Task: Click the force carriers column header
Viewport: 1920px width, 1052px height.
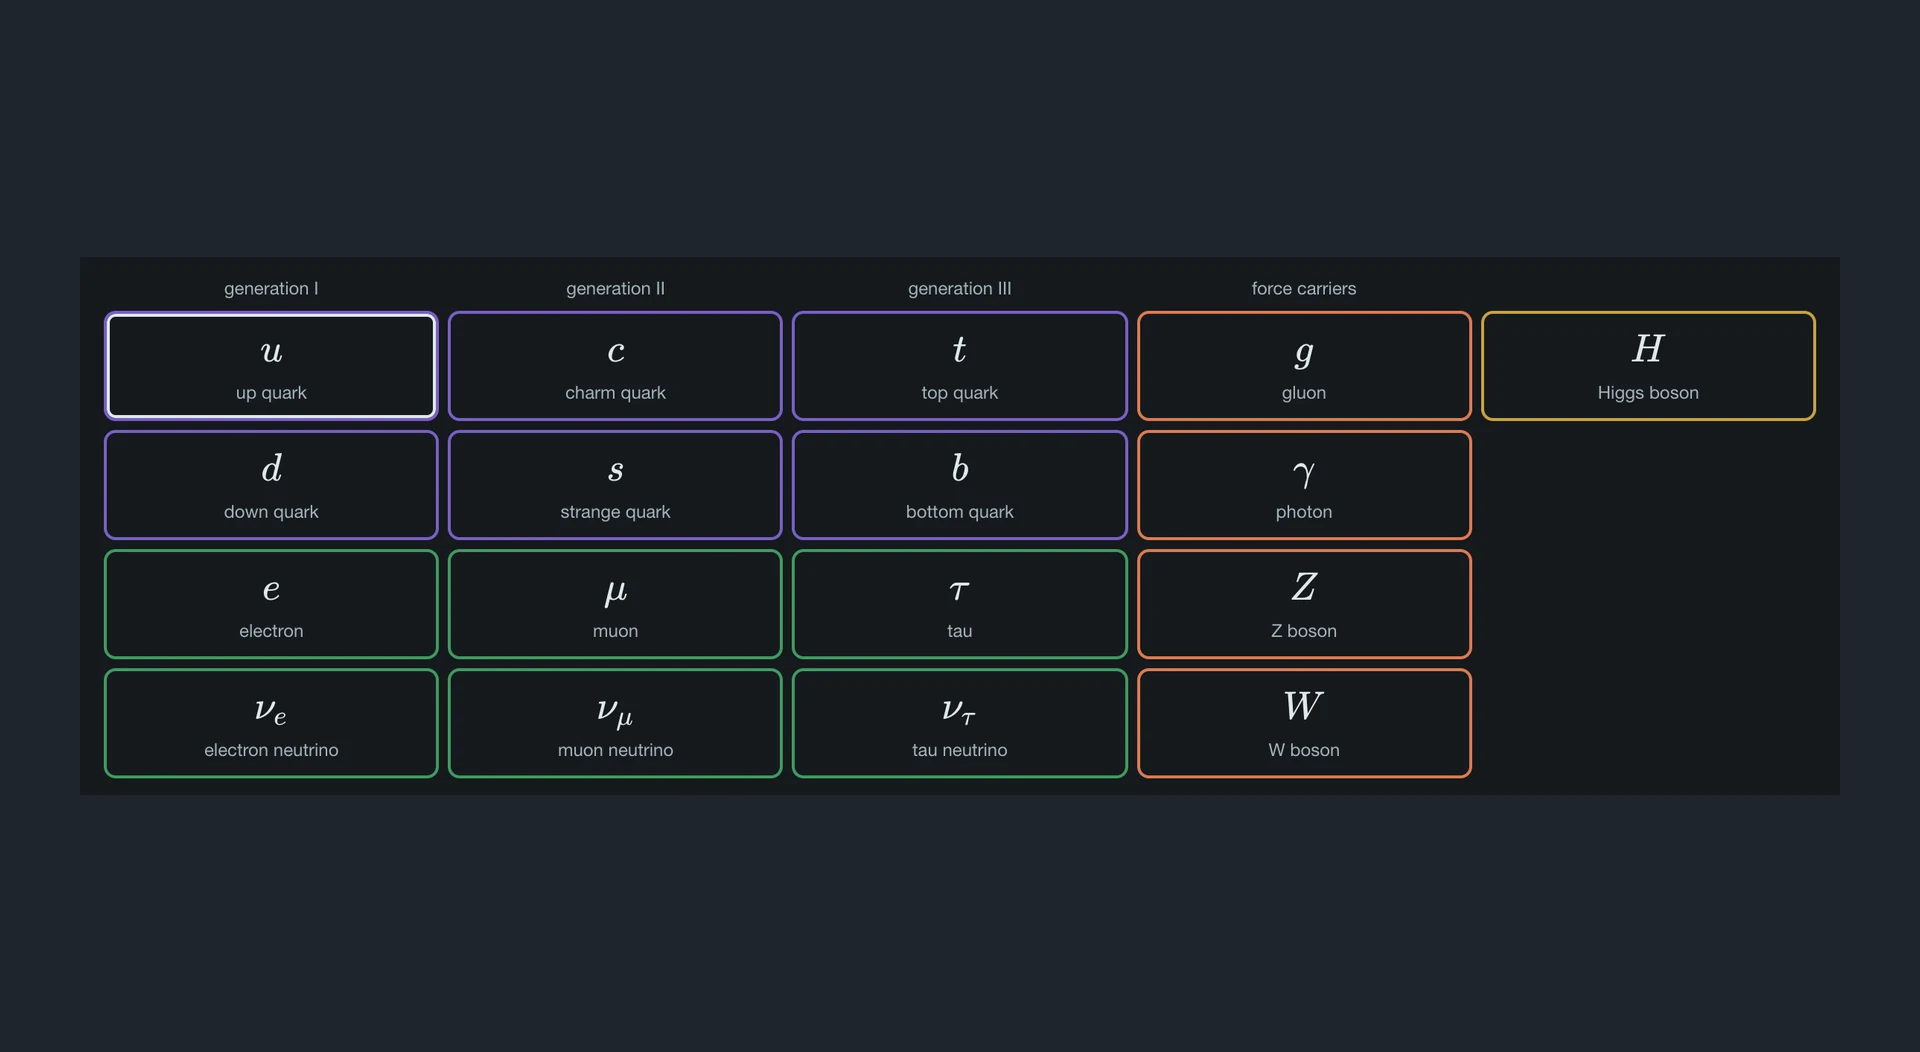Action: [x=1304, y=288]
